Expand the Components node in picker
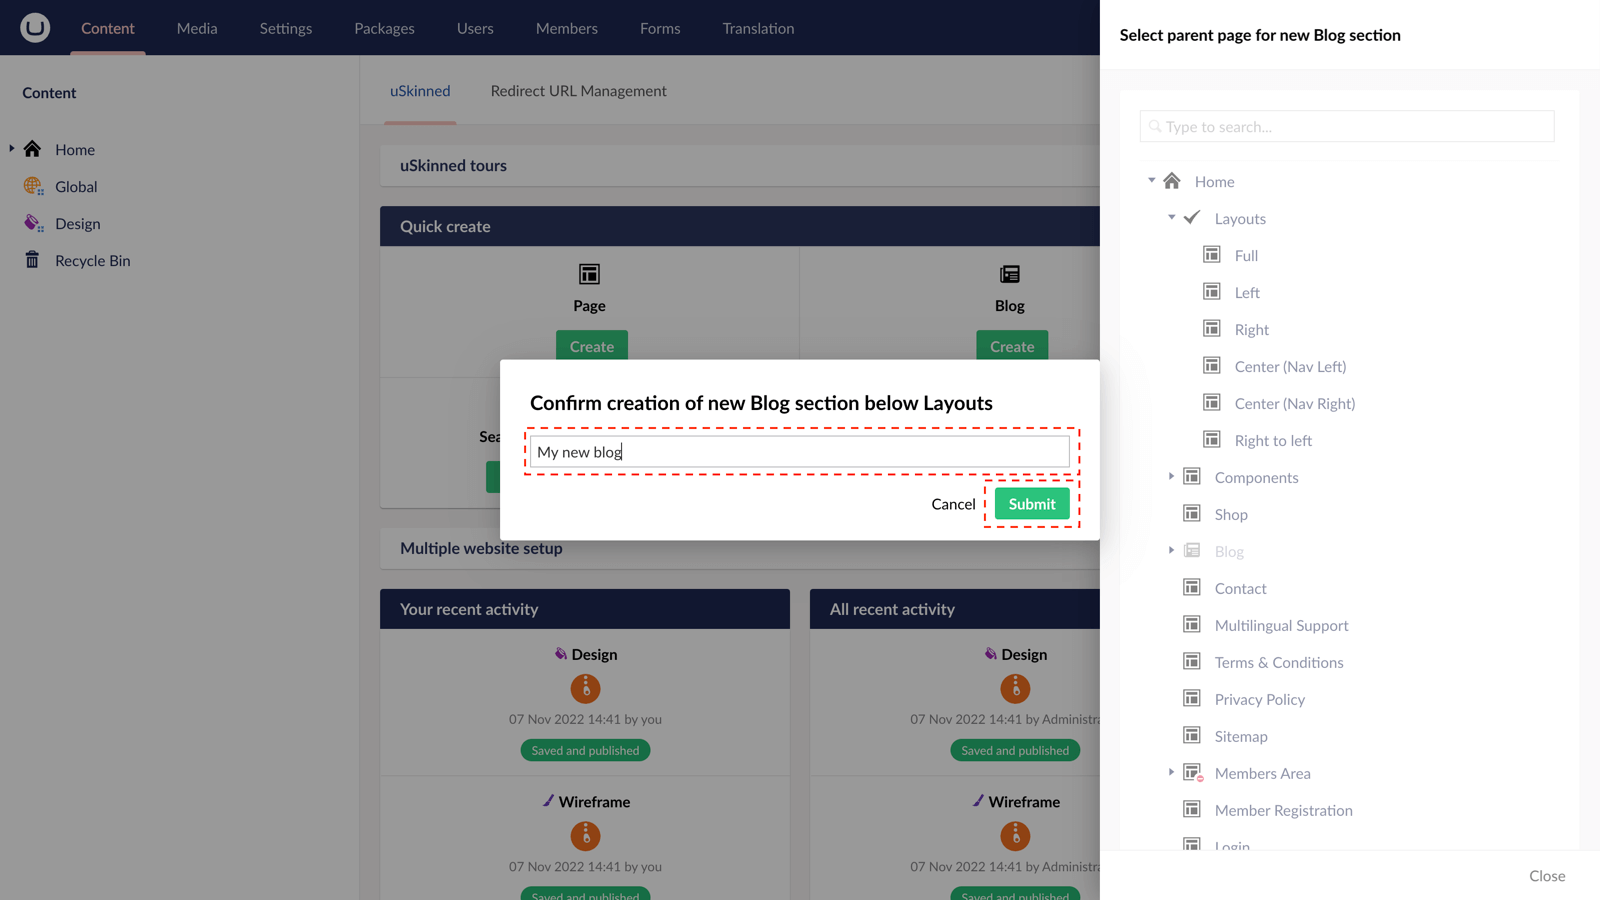1600x900 pixels. pyautogui.click(x=1171, y=477)
